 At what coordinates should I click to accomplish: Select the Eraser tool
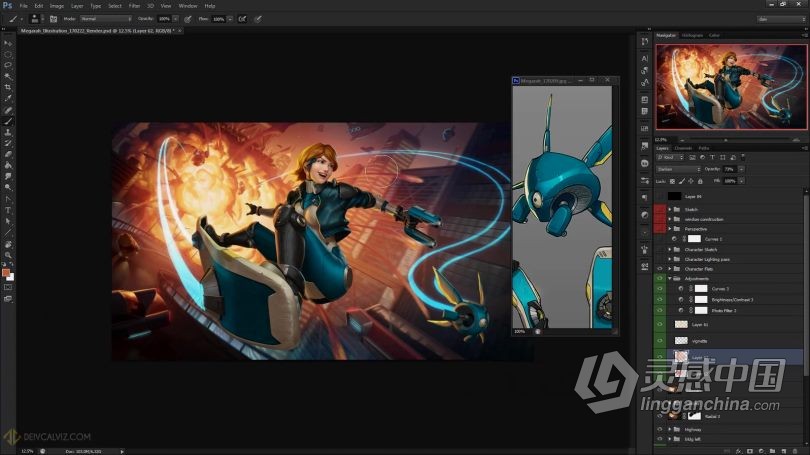[8, 154]
